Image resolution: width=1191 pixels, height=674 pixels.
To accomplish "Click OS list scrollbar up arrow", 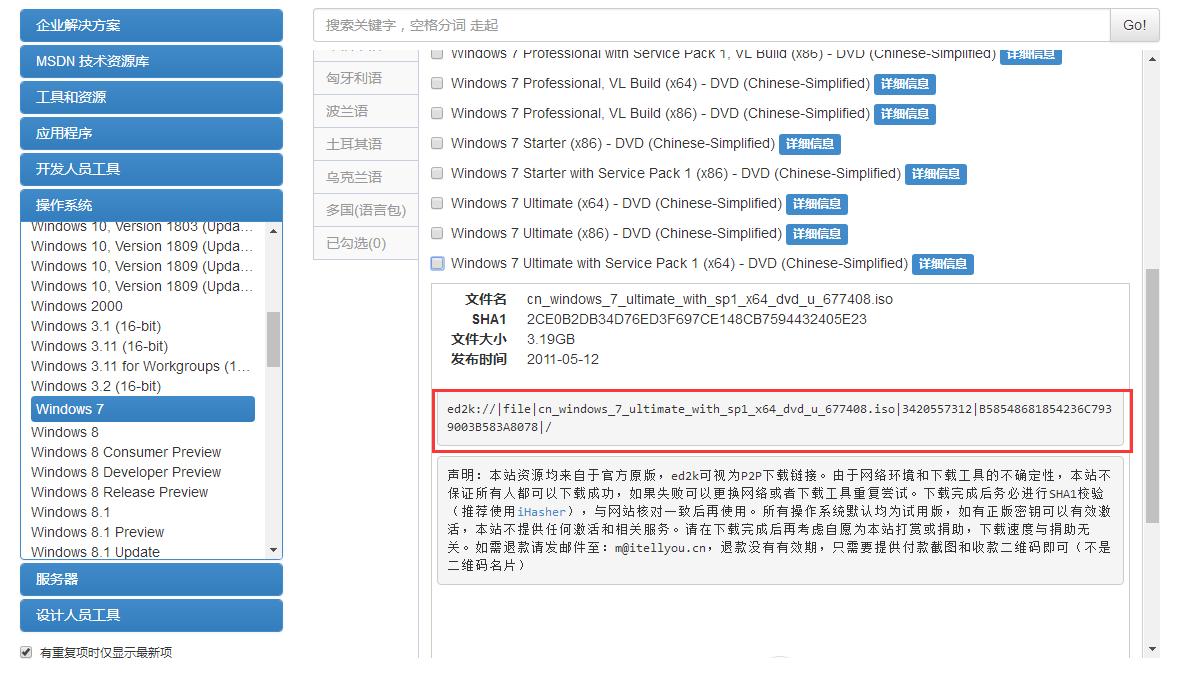I will pyautogui.click(x=273, y=230).
